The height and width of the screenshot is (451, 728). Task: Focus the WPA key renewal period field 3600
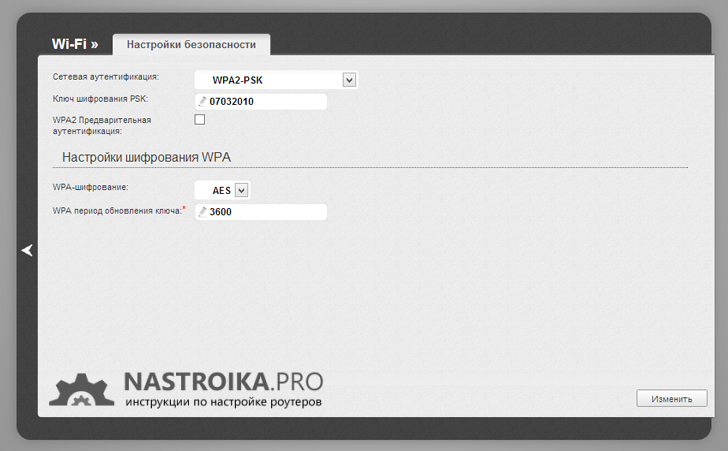(261, 212)
